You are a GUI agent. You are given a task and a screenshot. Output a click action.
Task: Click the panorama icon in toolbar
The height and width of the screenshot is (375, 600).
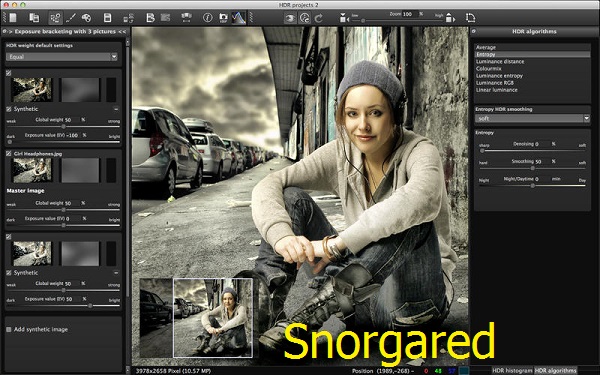(x=186, y=18)
